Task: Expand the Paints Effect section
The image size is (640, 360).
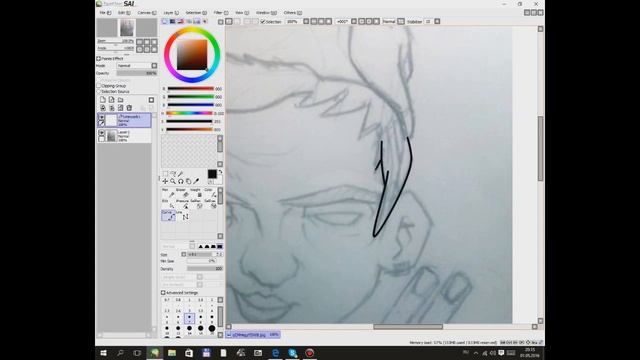Action: coord(98,58)
